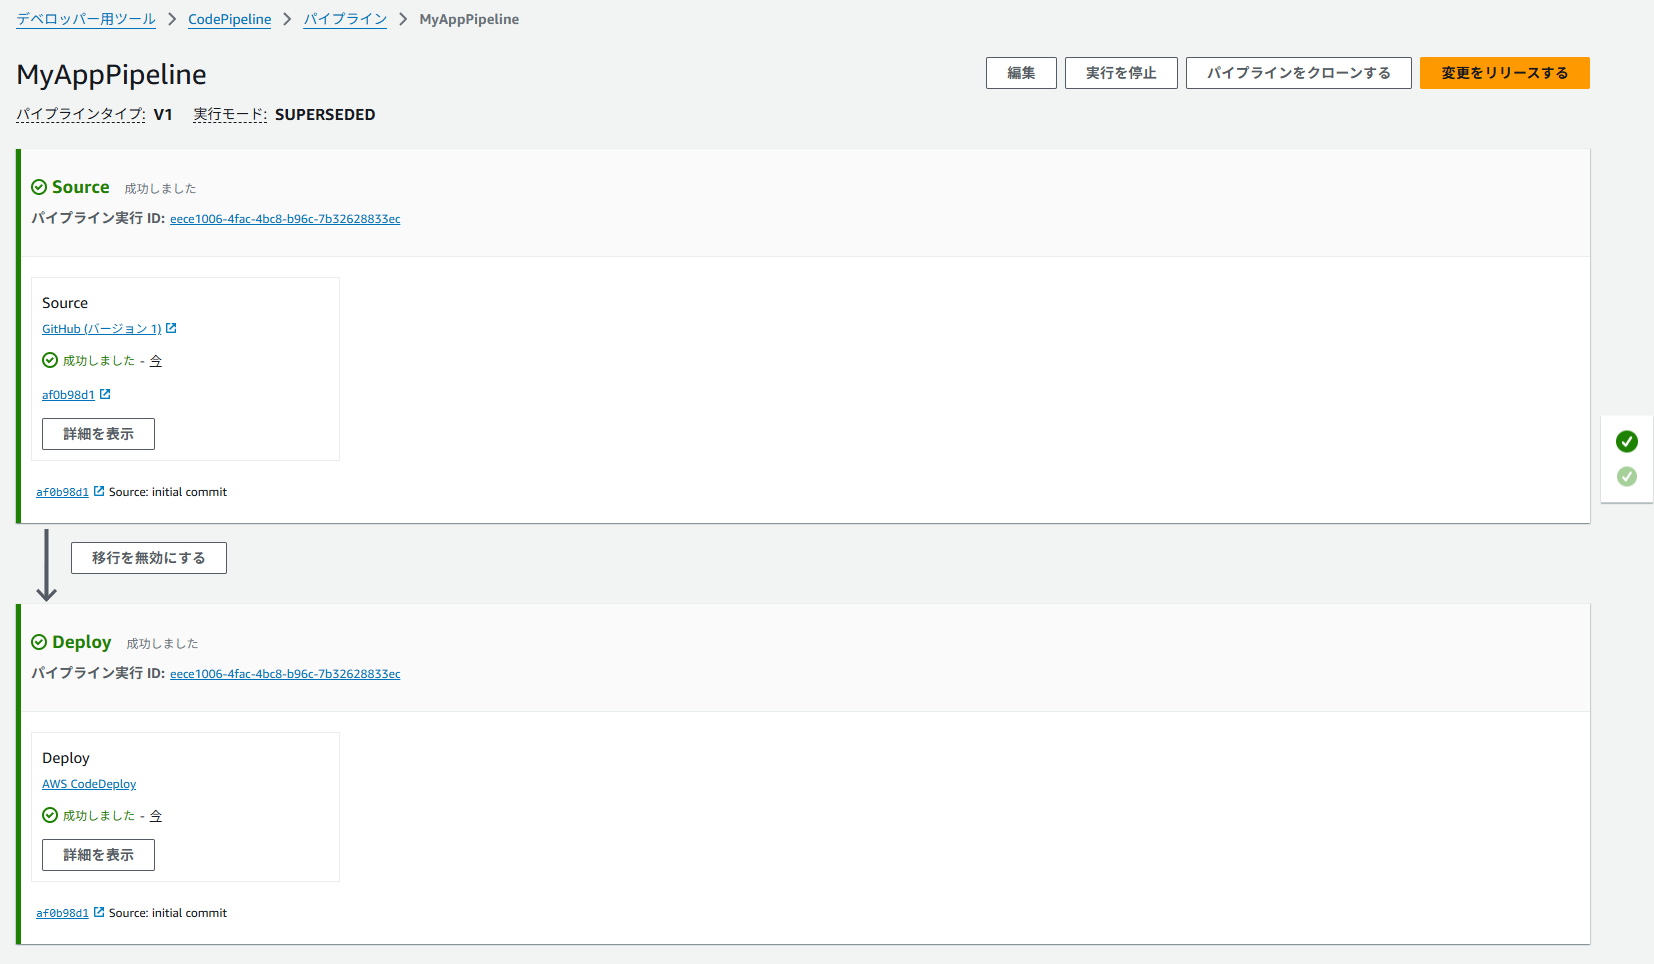This screenshot has height=964, width=1654.
Task: Click the Source stage success check icon
Action: 39,187
